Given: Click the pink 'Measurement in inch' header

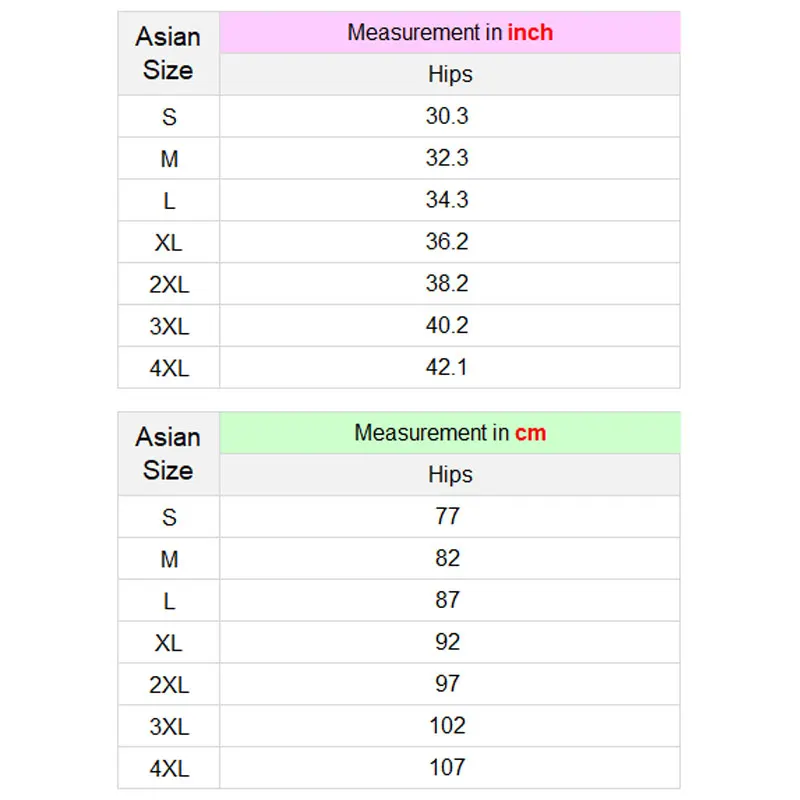Looking at the screenshot, I should pyautogui.click(x=449, y=32).
